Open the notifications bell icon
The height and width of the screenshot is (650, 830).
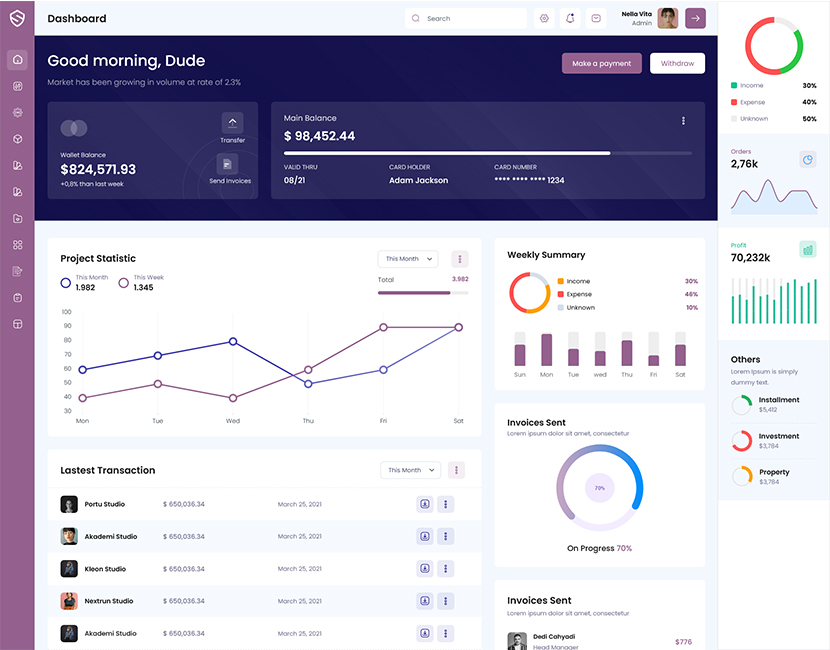coord(570,18)
